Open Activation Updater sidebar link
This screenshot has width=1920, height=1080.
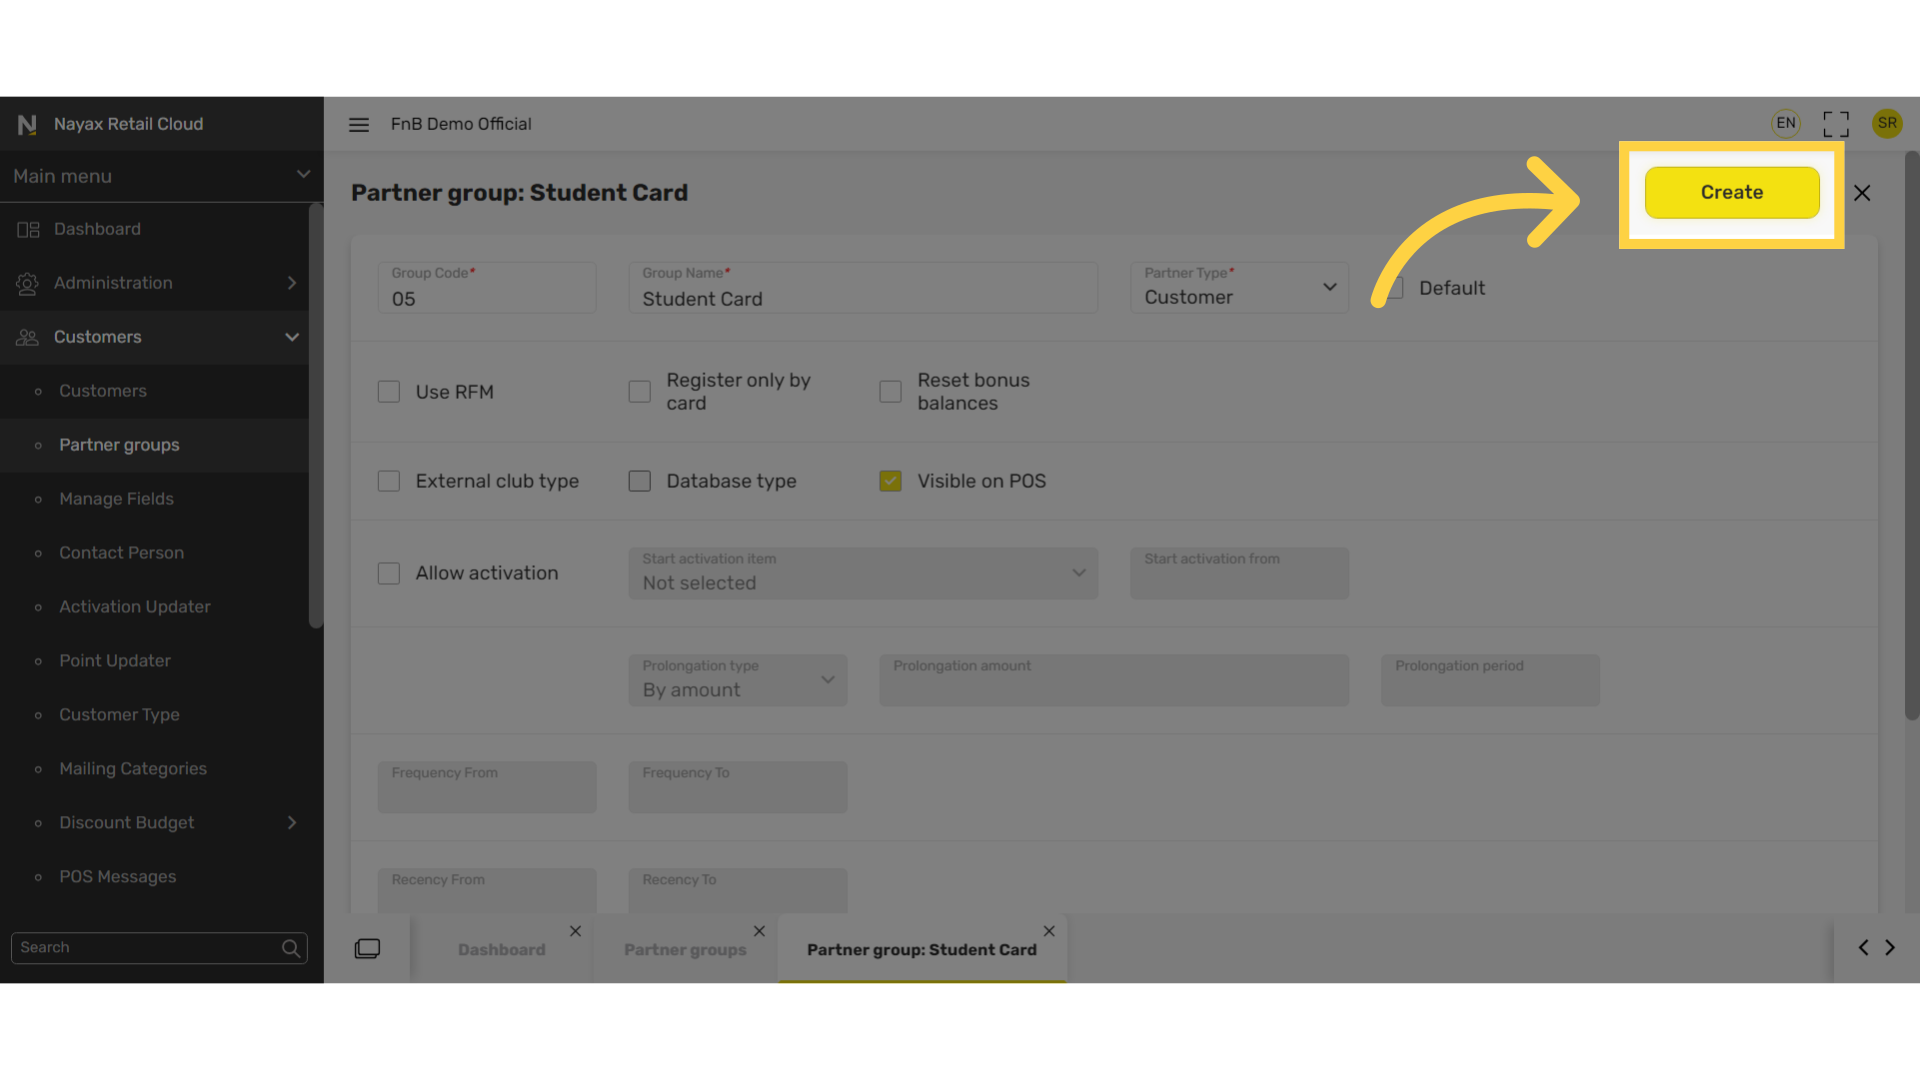(134, 607)
